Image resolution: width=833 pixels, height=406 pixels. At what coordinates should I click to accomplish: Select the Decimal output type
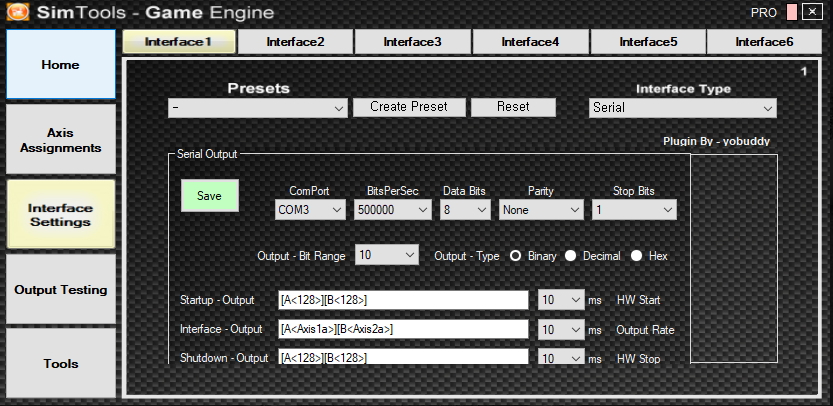point(571,256)
